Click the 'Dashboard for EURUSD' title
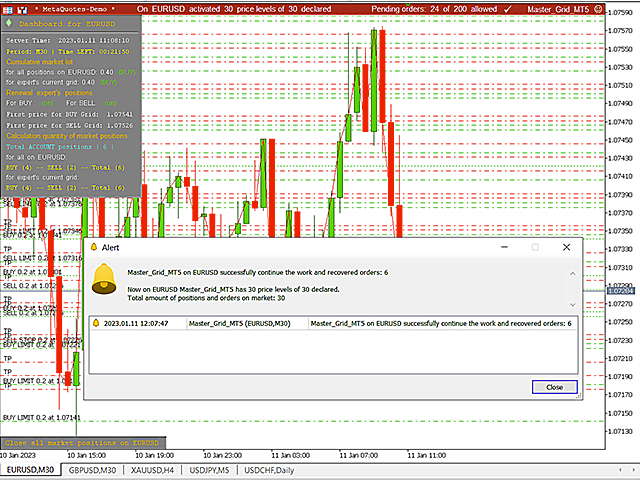 pos(67,24)
